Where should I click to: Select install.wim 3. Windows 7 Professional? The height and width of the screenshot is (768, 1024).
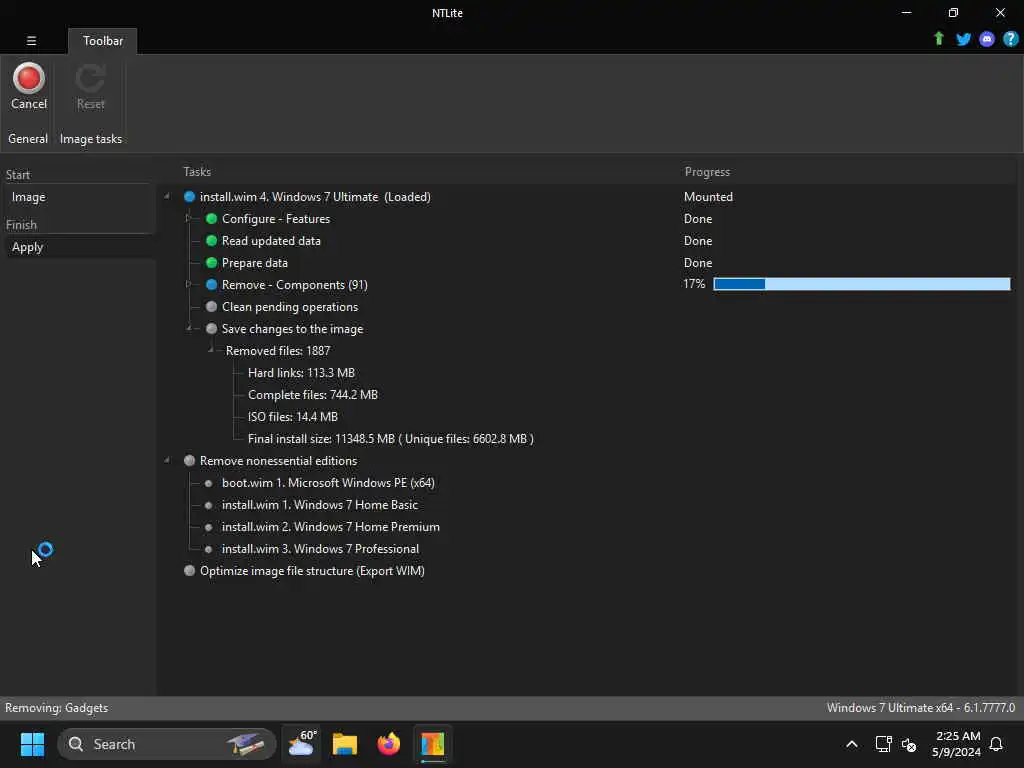click(320, 549)
